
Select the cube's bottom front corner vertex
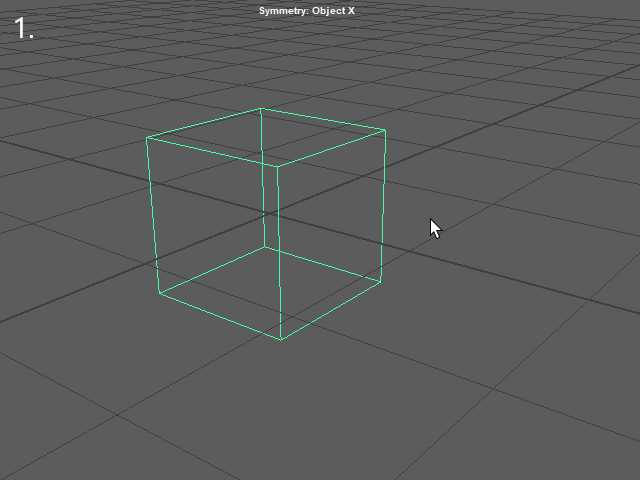(x=281, y=339)
